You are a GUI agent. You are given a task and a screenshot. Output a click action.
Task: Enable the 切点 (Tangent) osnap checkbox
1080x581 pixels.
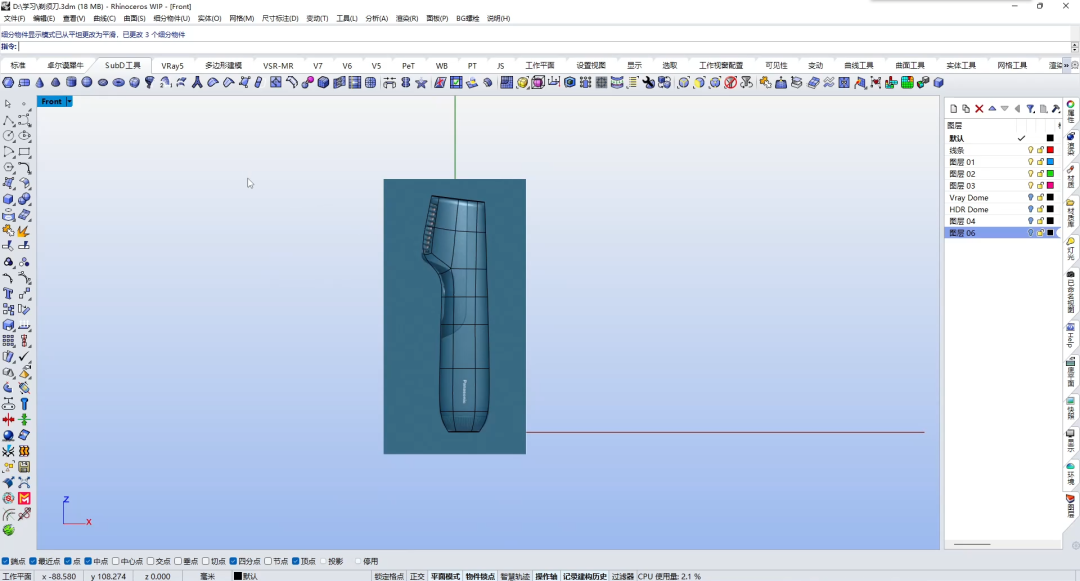(x=205, y=561)
